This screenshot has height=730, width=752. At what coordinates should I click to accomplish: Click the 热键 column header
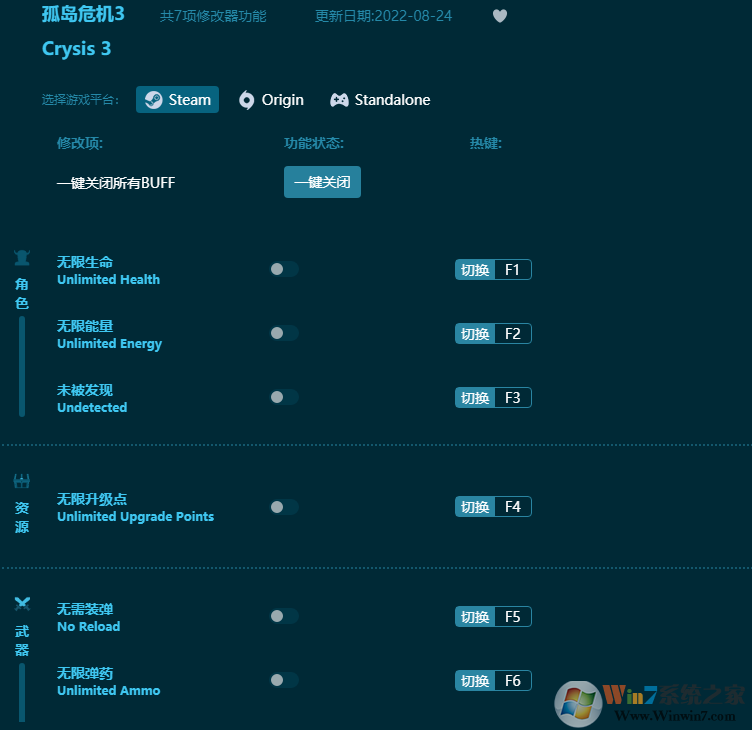pyautogui.click(x=485, y=143)
